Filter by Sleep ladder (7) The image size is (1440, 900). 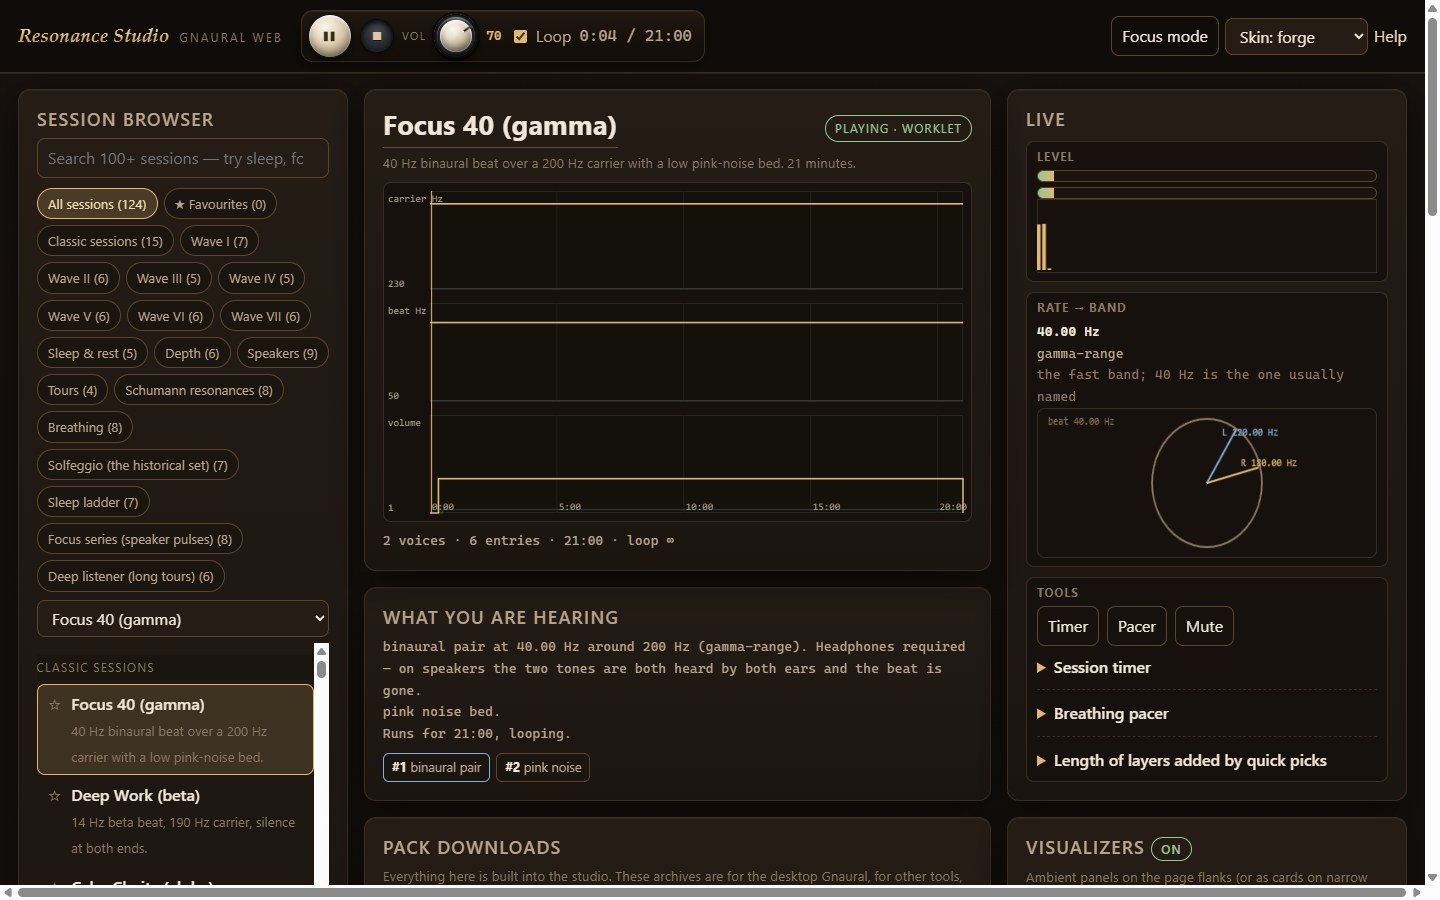93,502
